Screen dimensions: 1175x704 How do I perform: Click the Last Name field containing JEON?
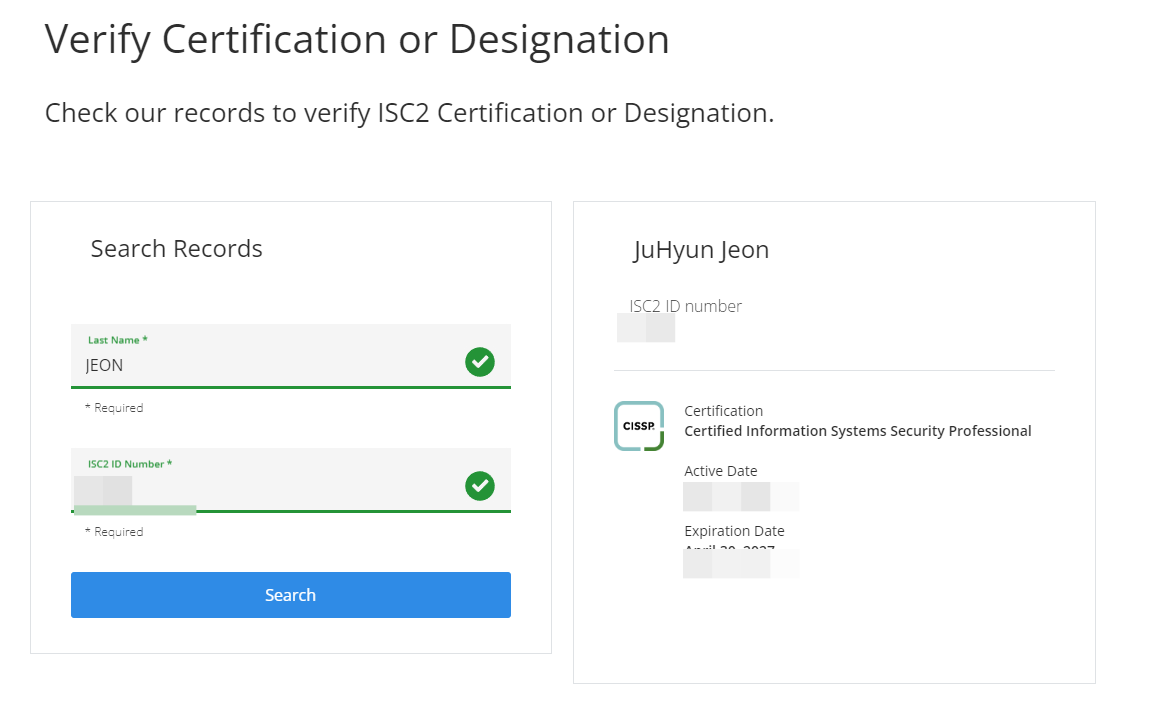[291, 356]
